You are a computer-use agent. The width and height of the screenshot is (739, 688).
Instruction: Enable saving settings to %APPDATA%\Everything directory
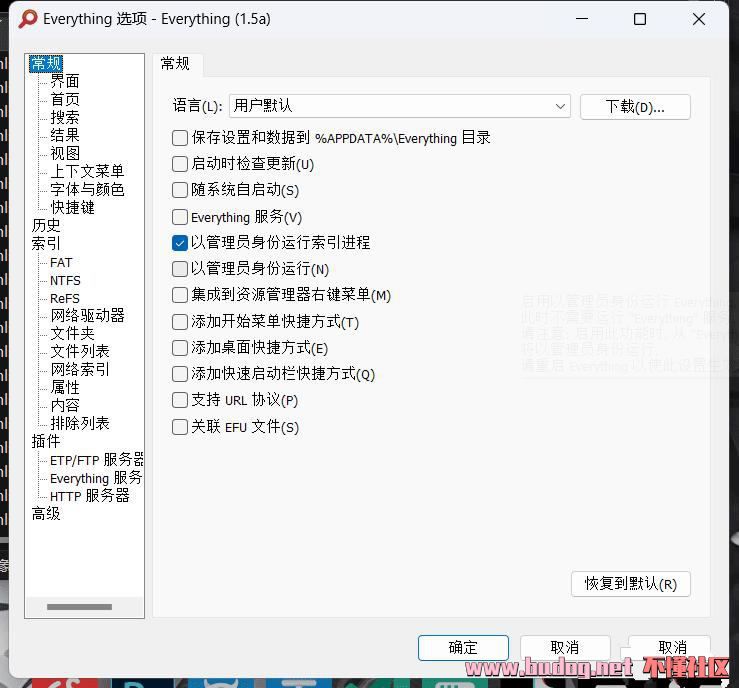[180, 138]
